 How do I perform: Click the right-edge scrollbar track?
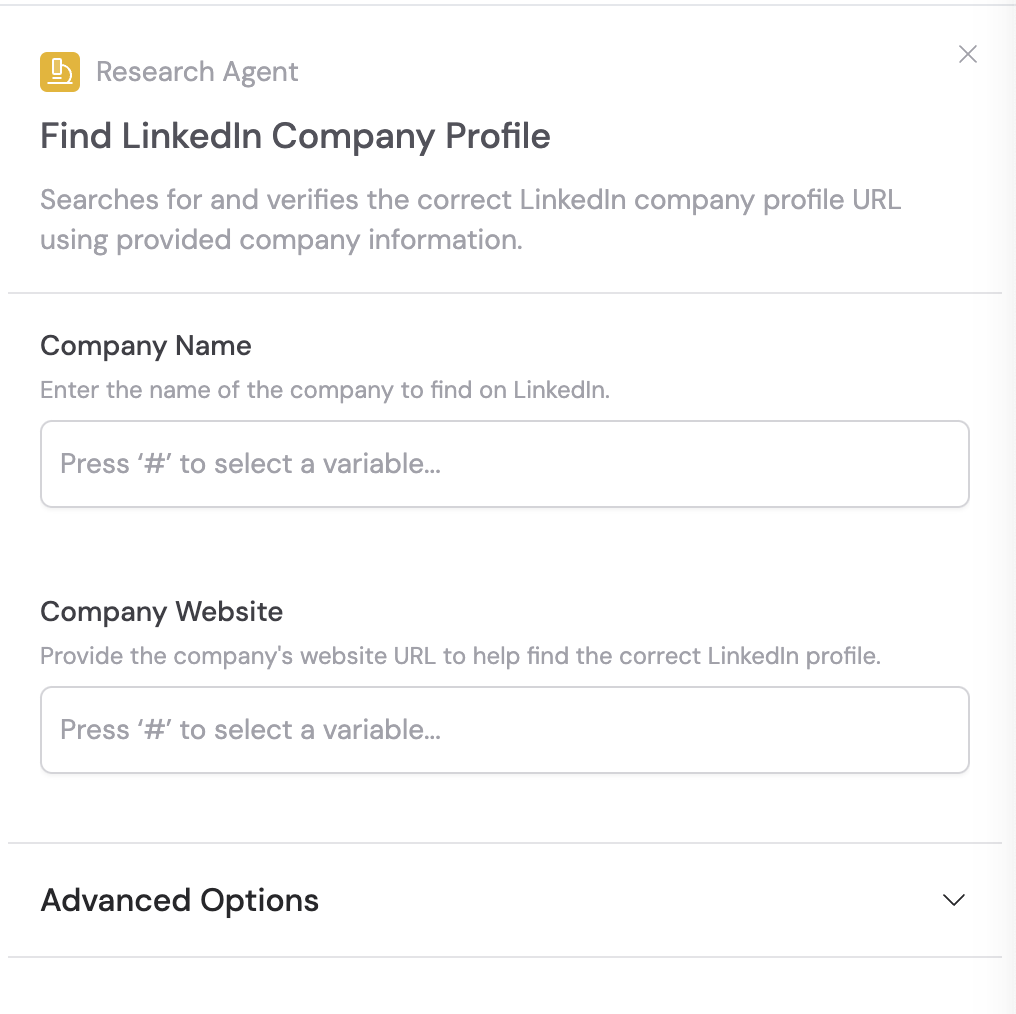point(1010,500)
